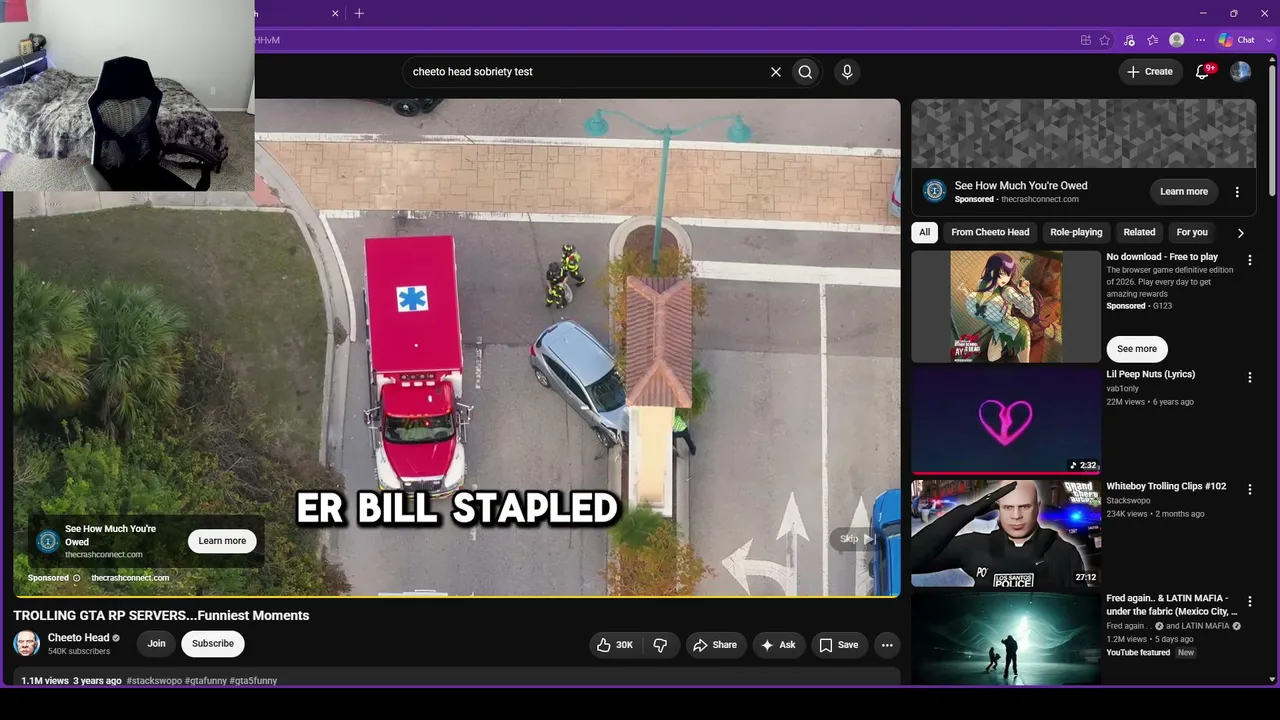Open the Fred again LATIN MAFIA thumbnail
Image resolution: width=1280 pixels, height=720 pixels.
tap(1006, 638)
